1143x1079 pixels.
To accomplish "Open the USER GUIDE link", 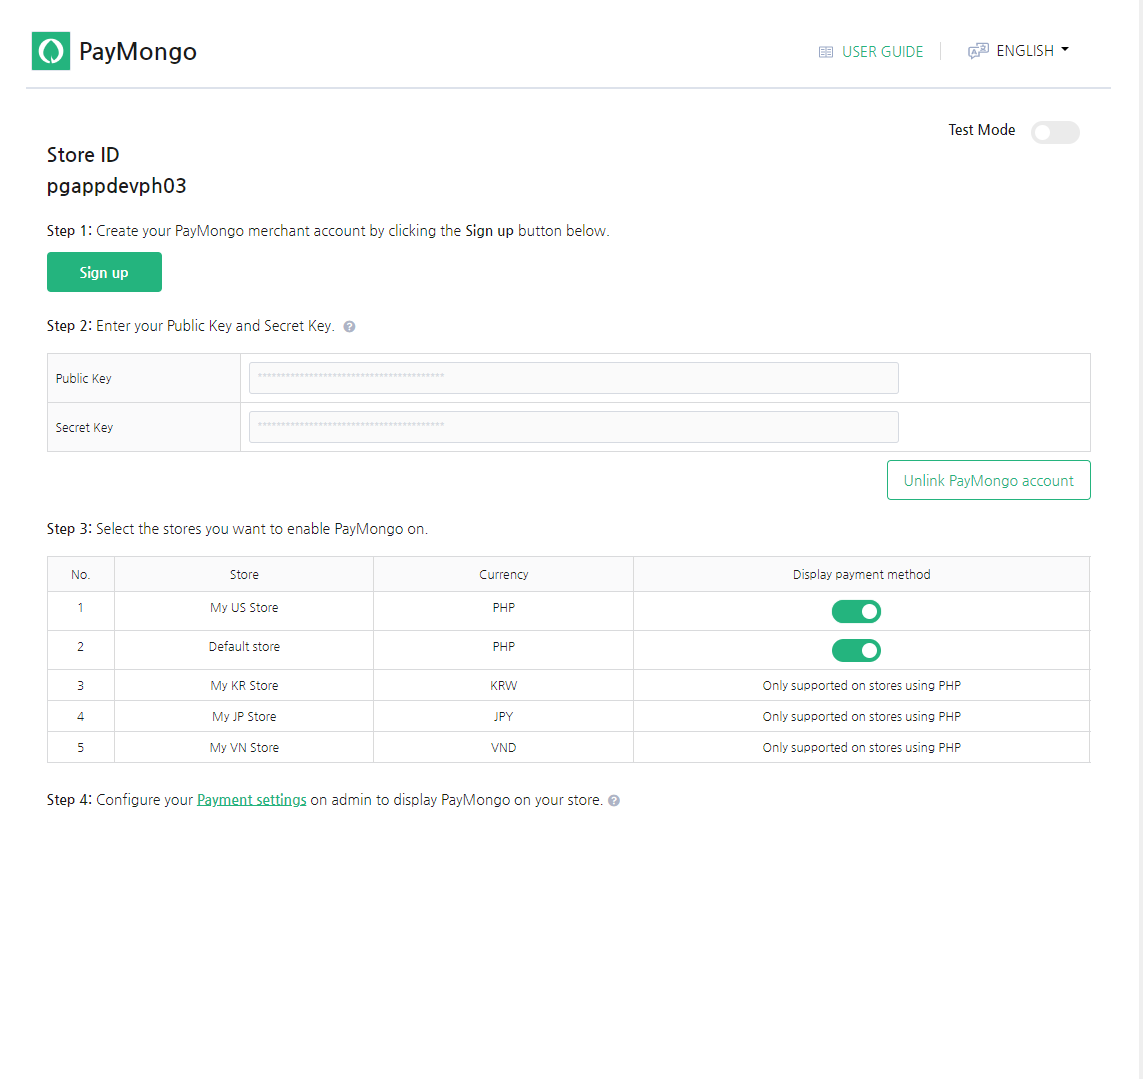I will (882, 52).
